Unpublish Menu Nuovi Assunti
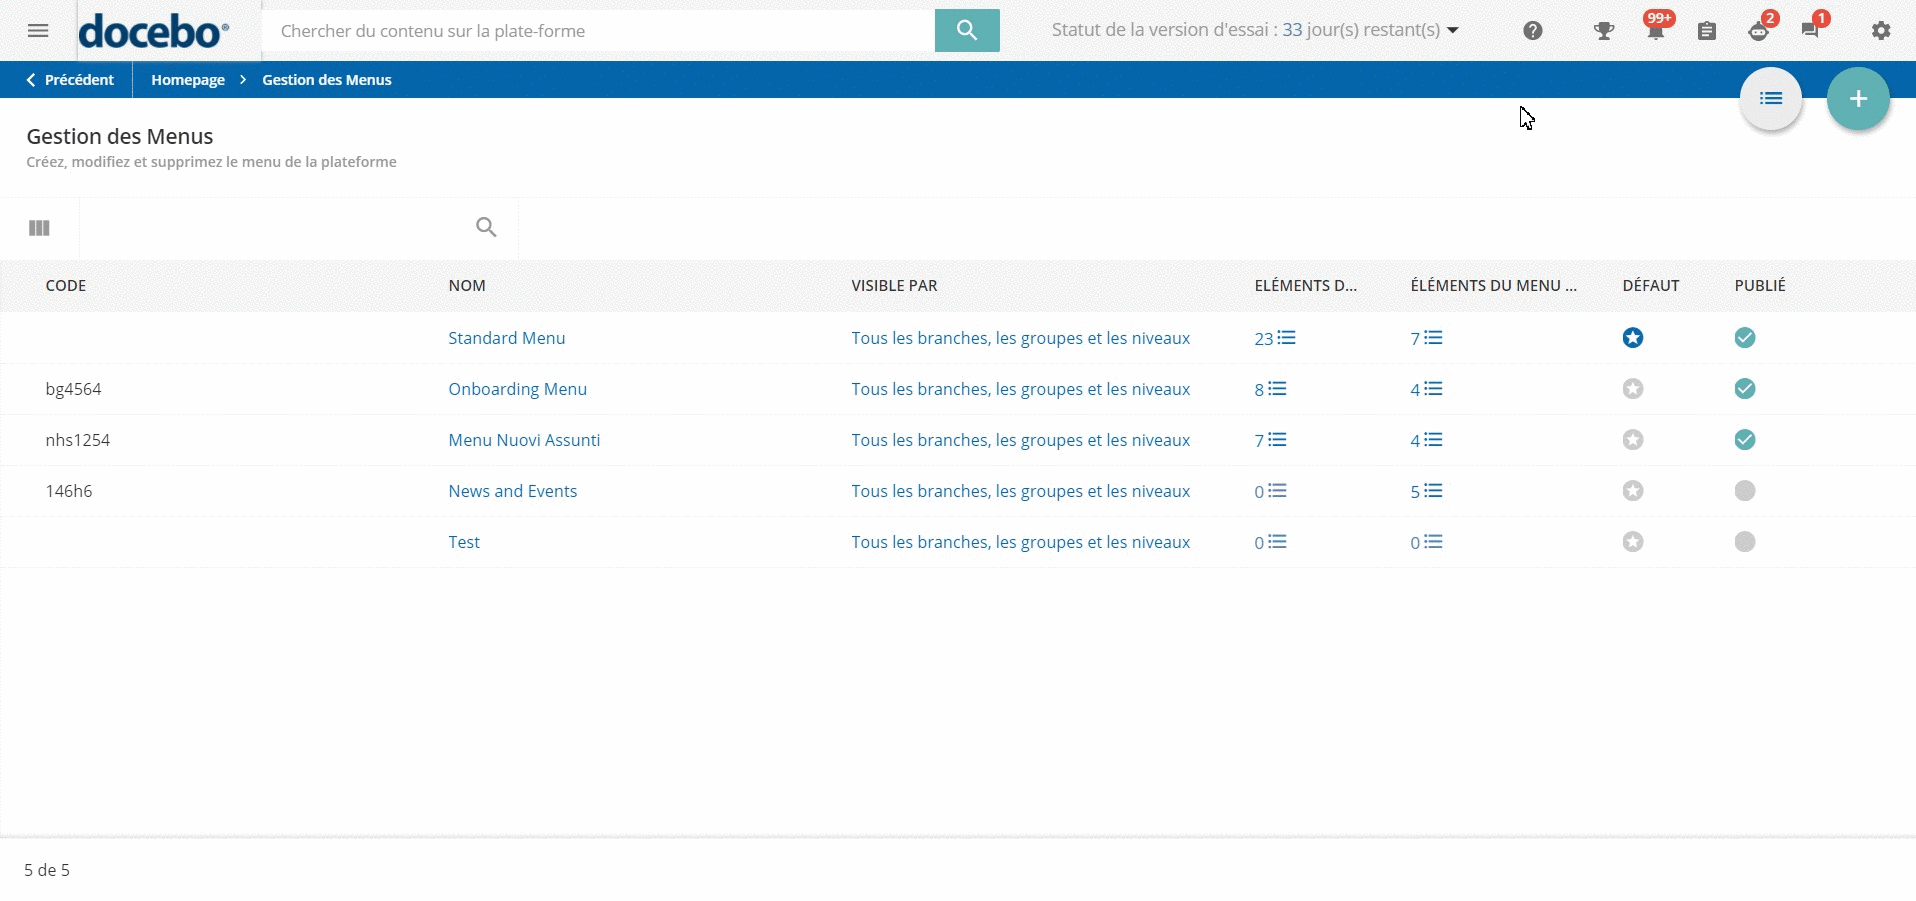Screen dimensions: 1916x901 1745,440
